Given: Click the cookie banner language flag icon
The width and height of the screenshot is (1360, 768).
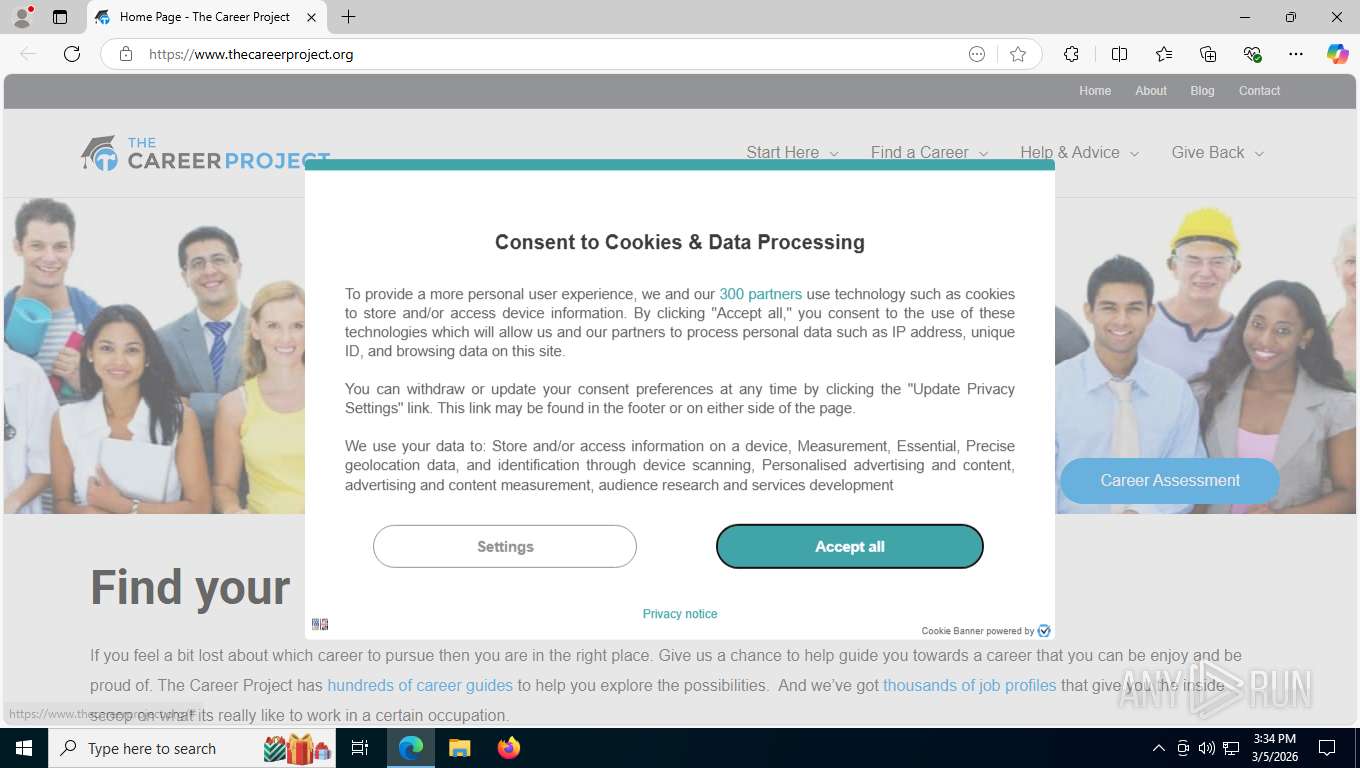Looking at the screenshot, I should (320, 624).
